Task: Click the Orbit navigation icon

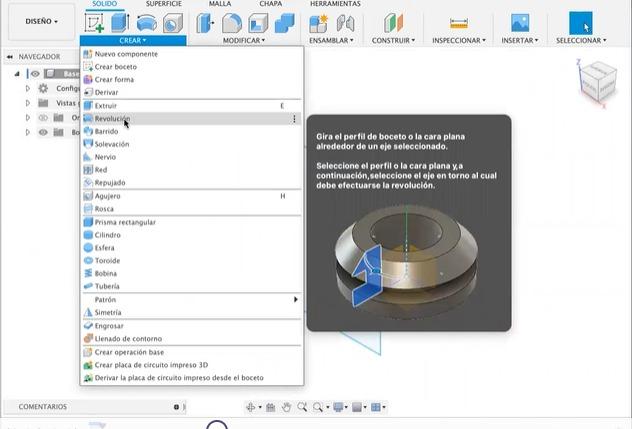Action: [251, 407]
